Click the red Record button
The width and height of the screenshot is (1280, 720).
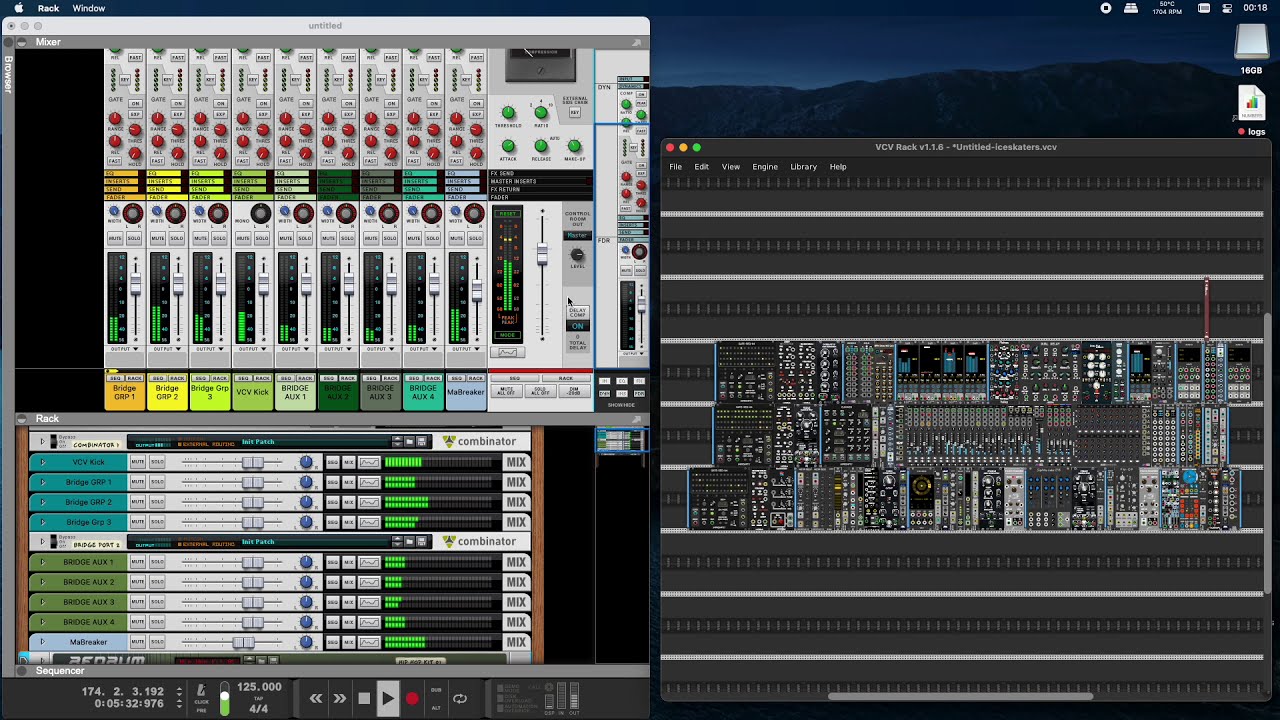tap(412, 699)
